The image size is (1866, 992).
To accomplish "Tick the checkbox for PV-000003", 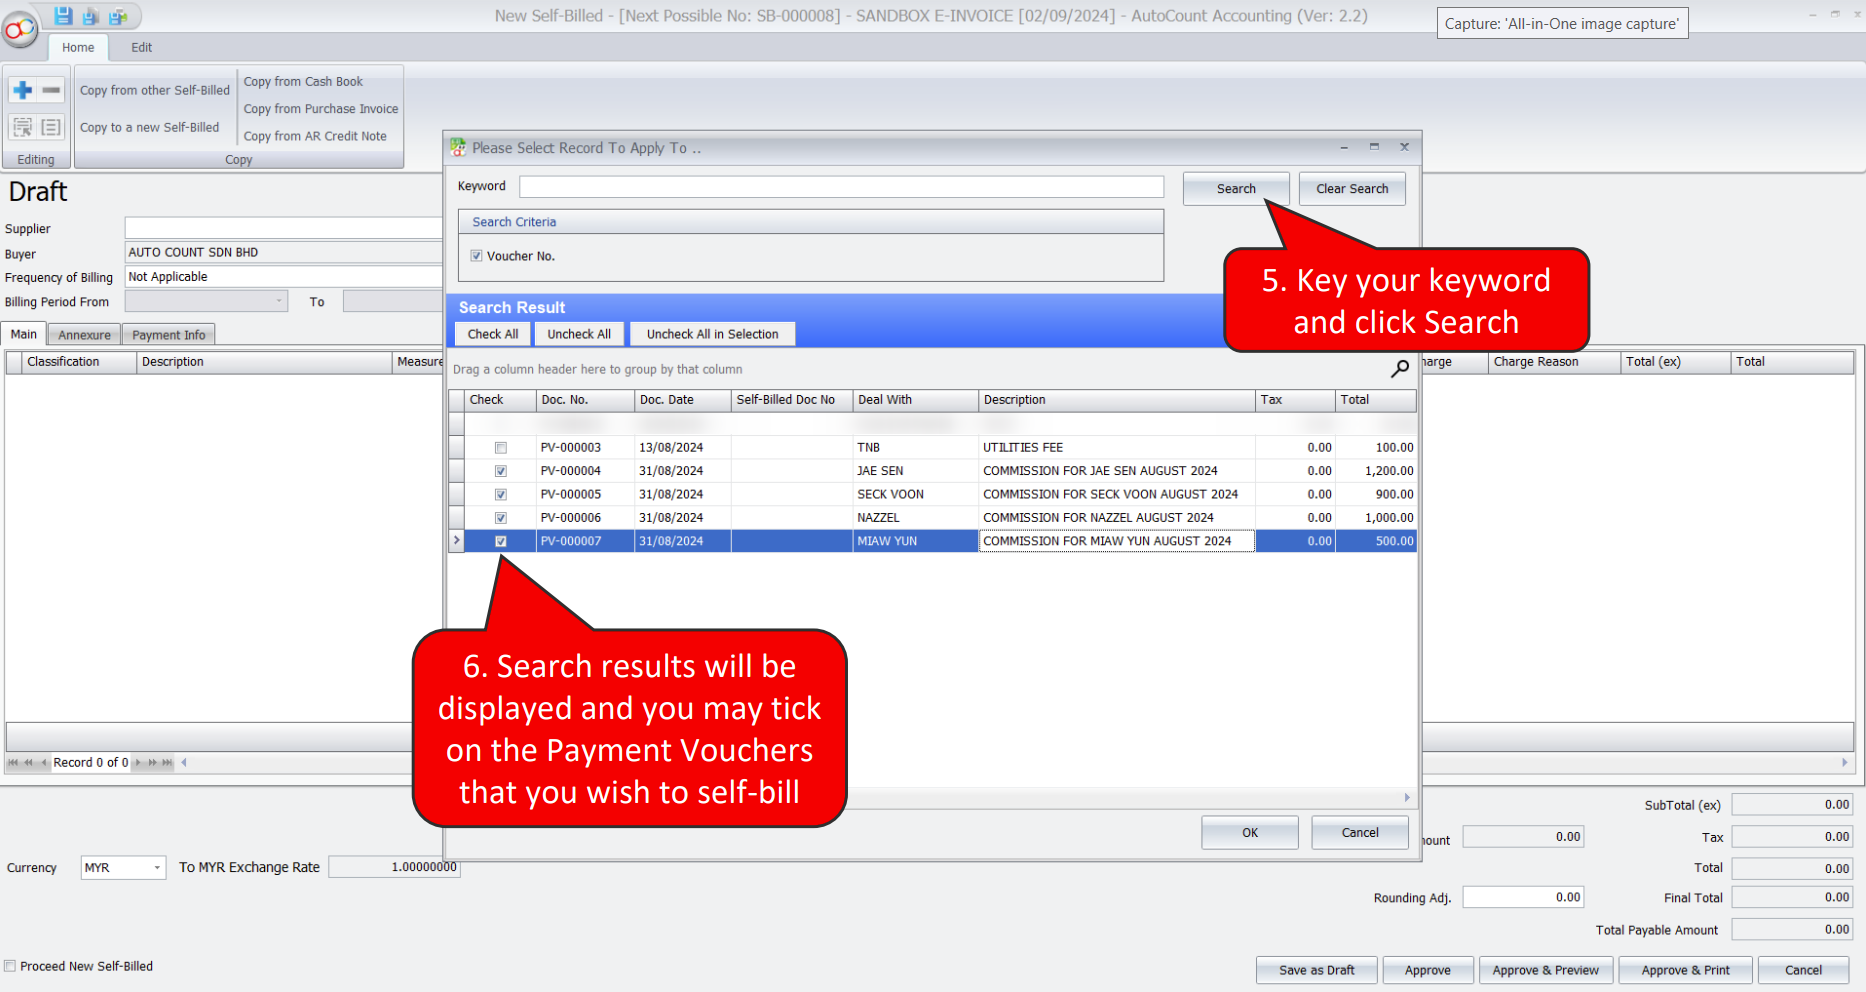I will click(501, 448).
